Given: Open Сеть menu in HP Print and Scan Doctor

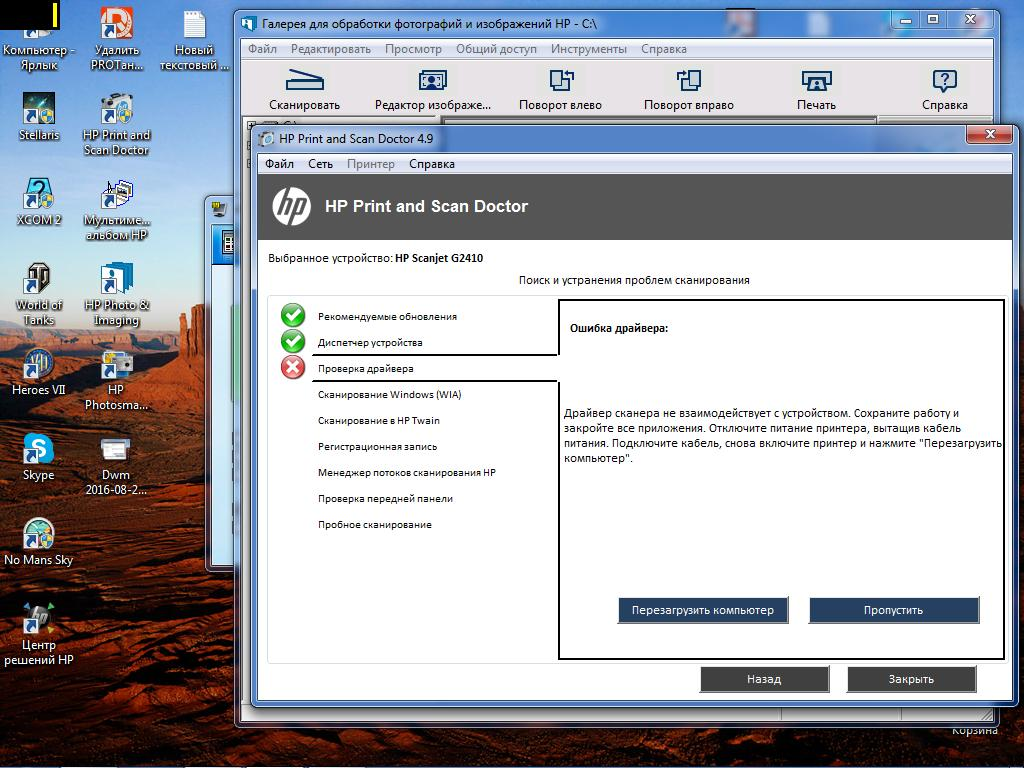Looking at the screenshot, I should (x=321, y=164).
